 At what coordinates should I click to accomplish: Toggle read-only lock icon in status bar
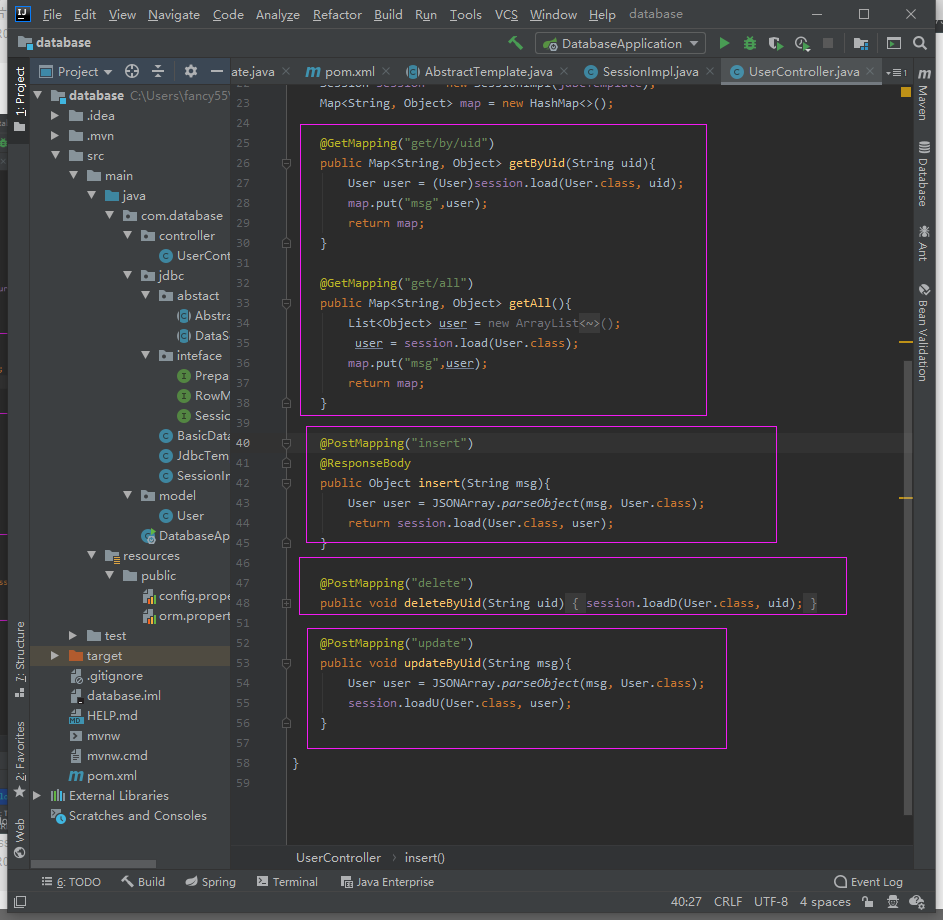point(867,901)
